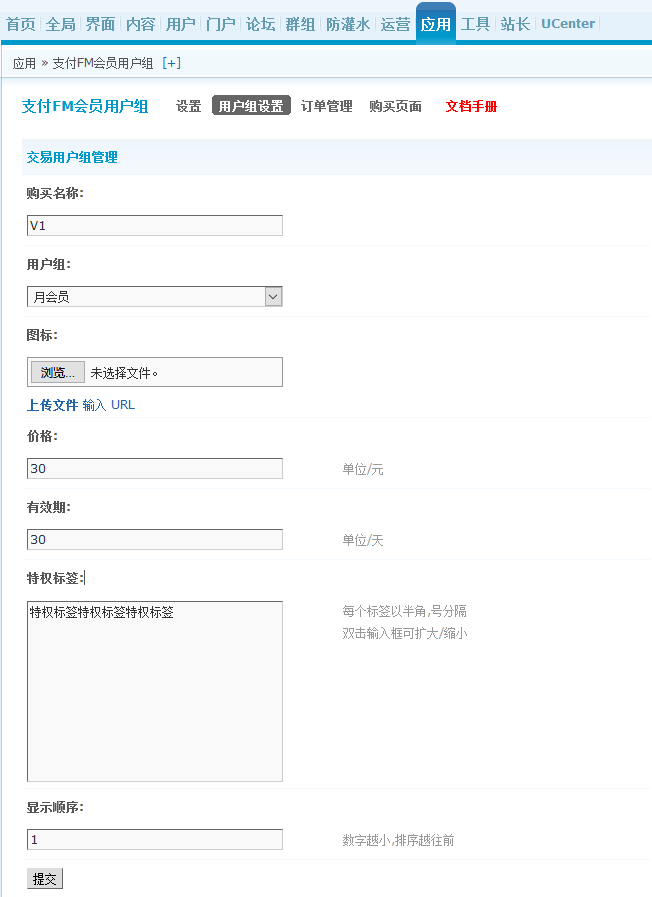The width and height of the screenshot is (652, 897).
Task: Open the 门户 top menu
Action: 221,24
